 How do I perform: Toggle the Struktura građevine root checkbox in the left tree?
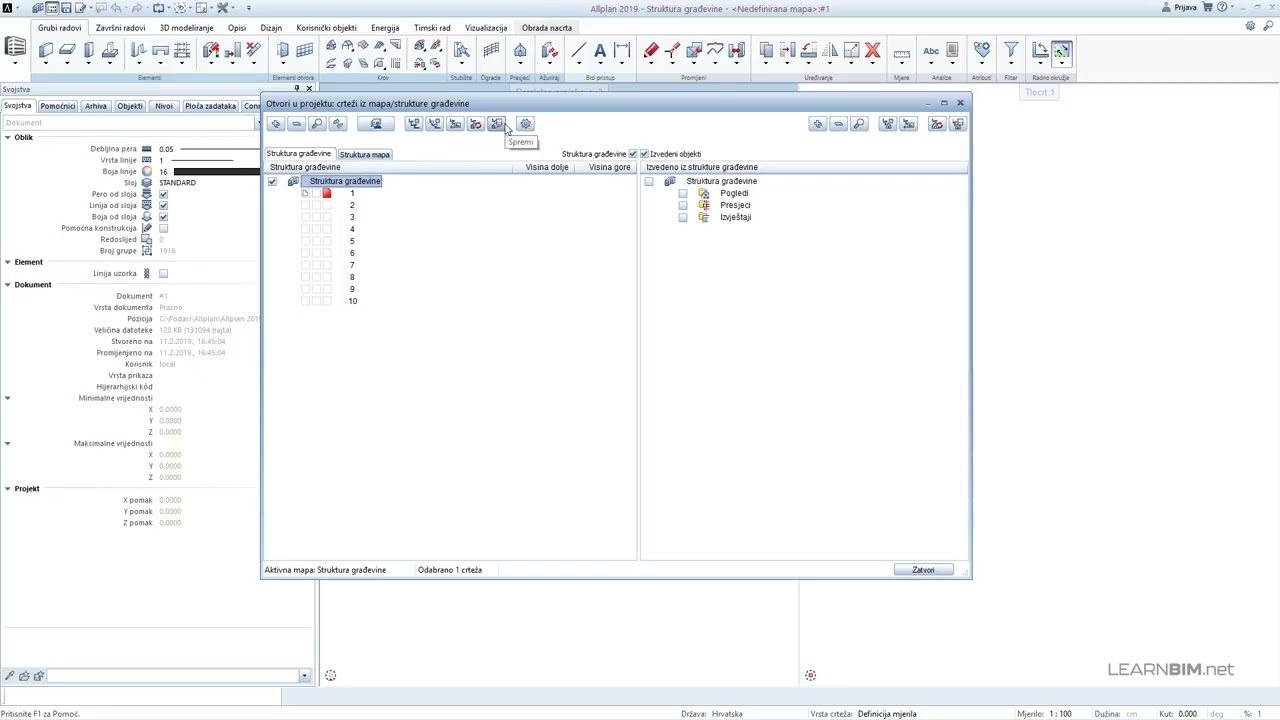click(272, 182)
